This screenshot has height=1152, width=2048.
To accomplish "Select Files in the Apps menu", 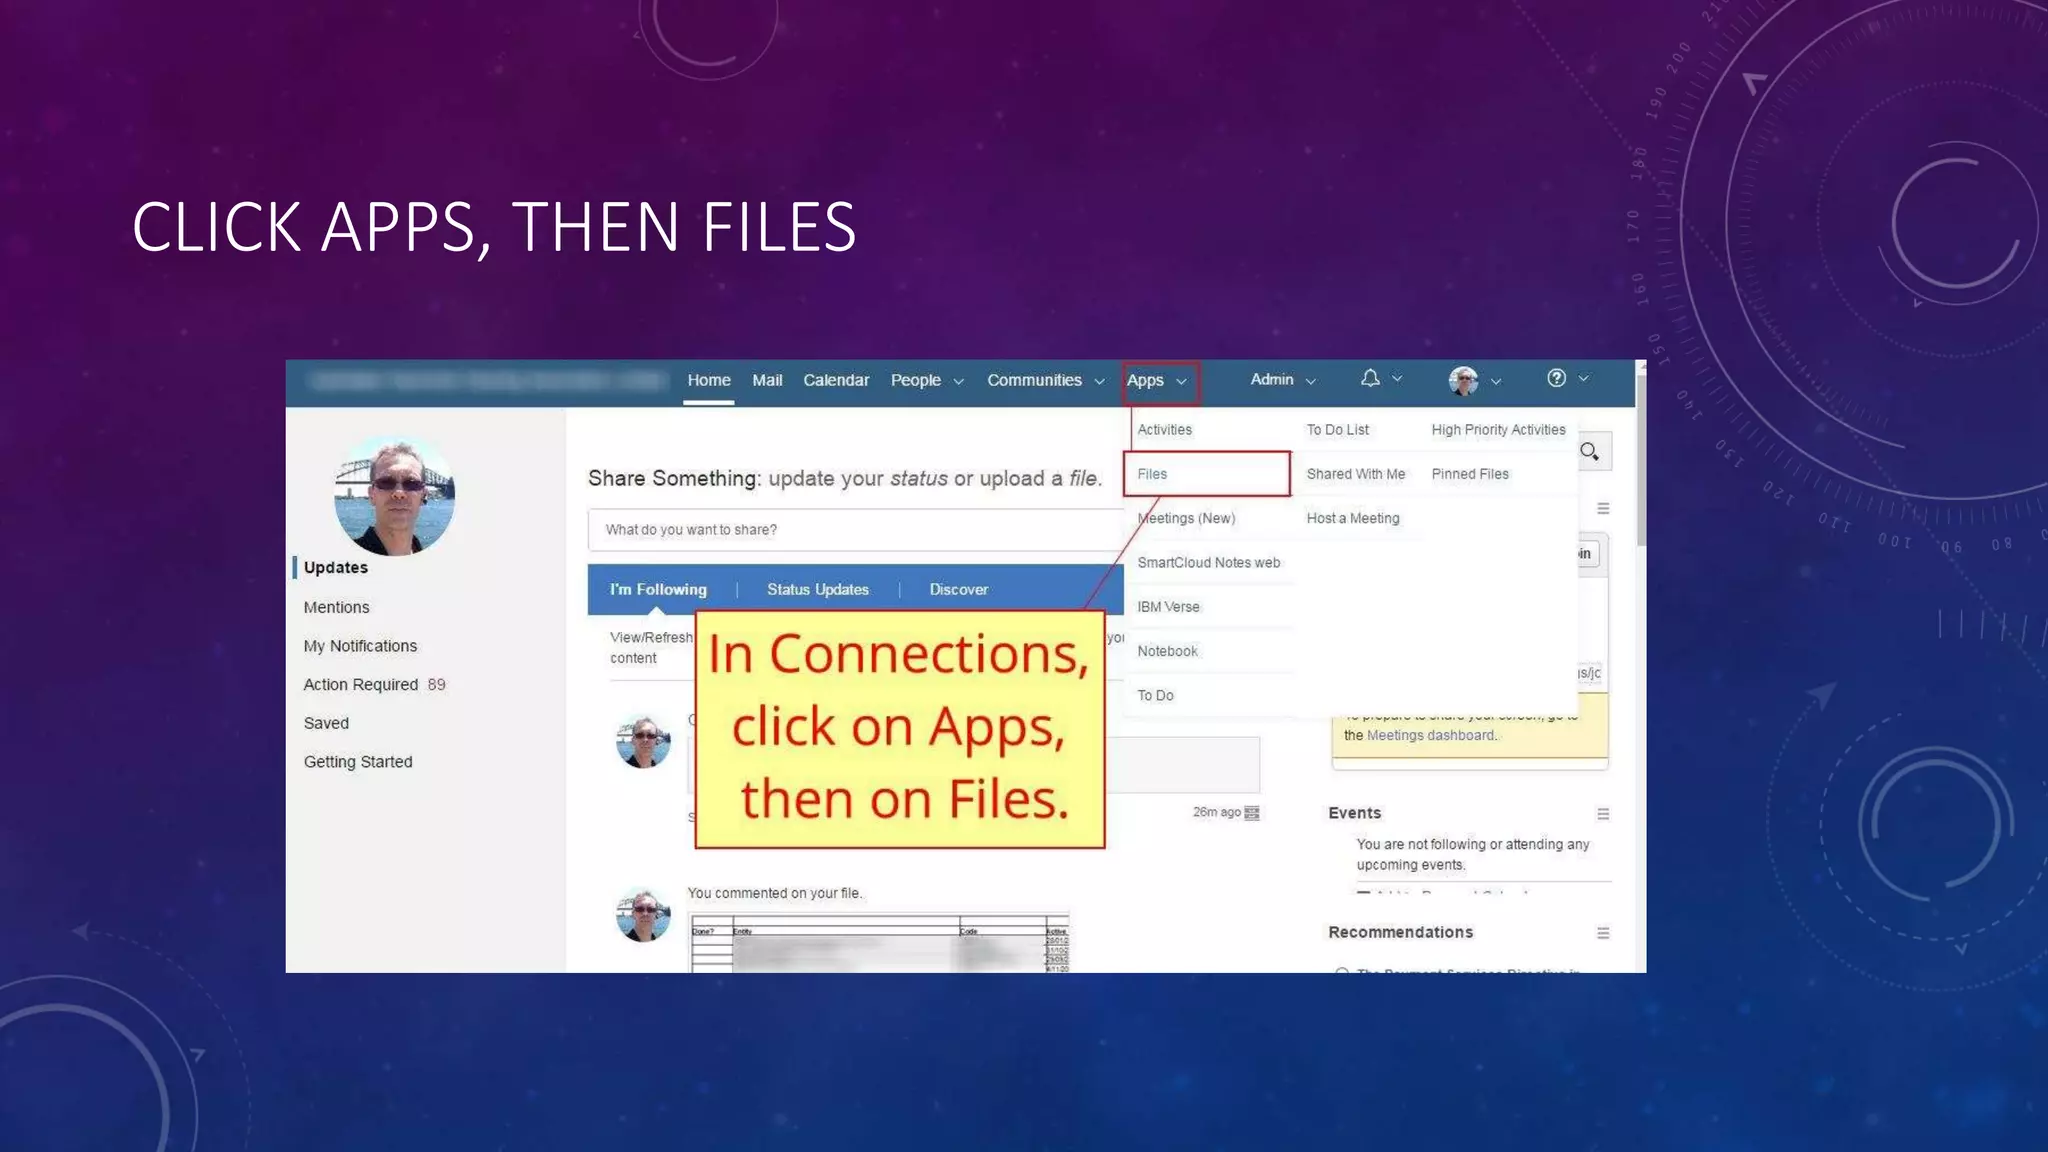I will [x=1152, y=474].
